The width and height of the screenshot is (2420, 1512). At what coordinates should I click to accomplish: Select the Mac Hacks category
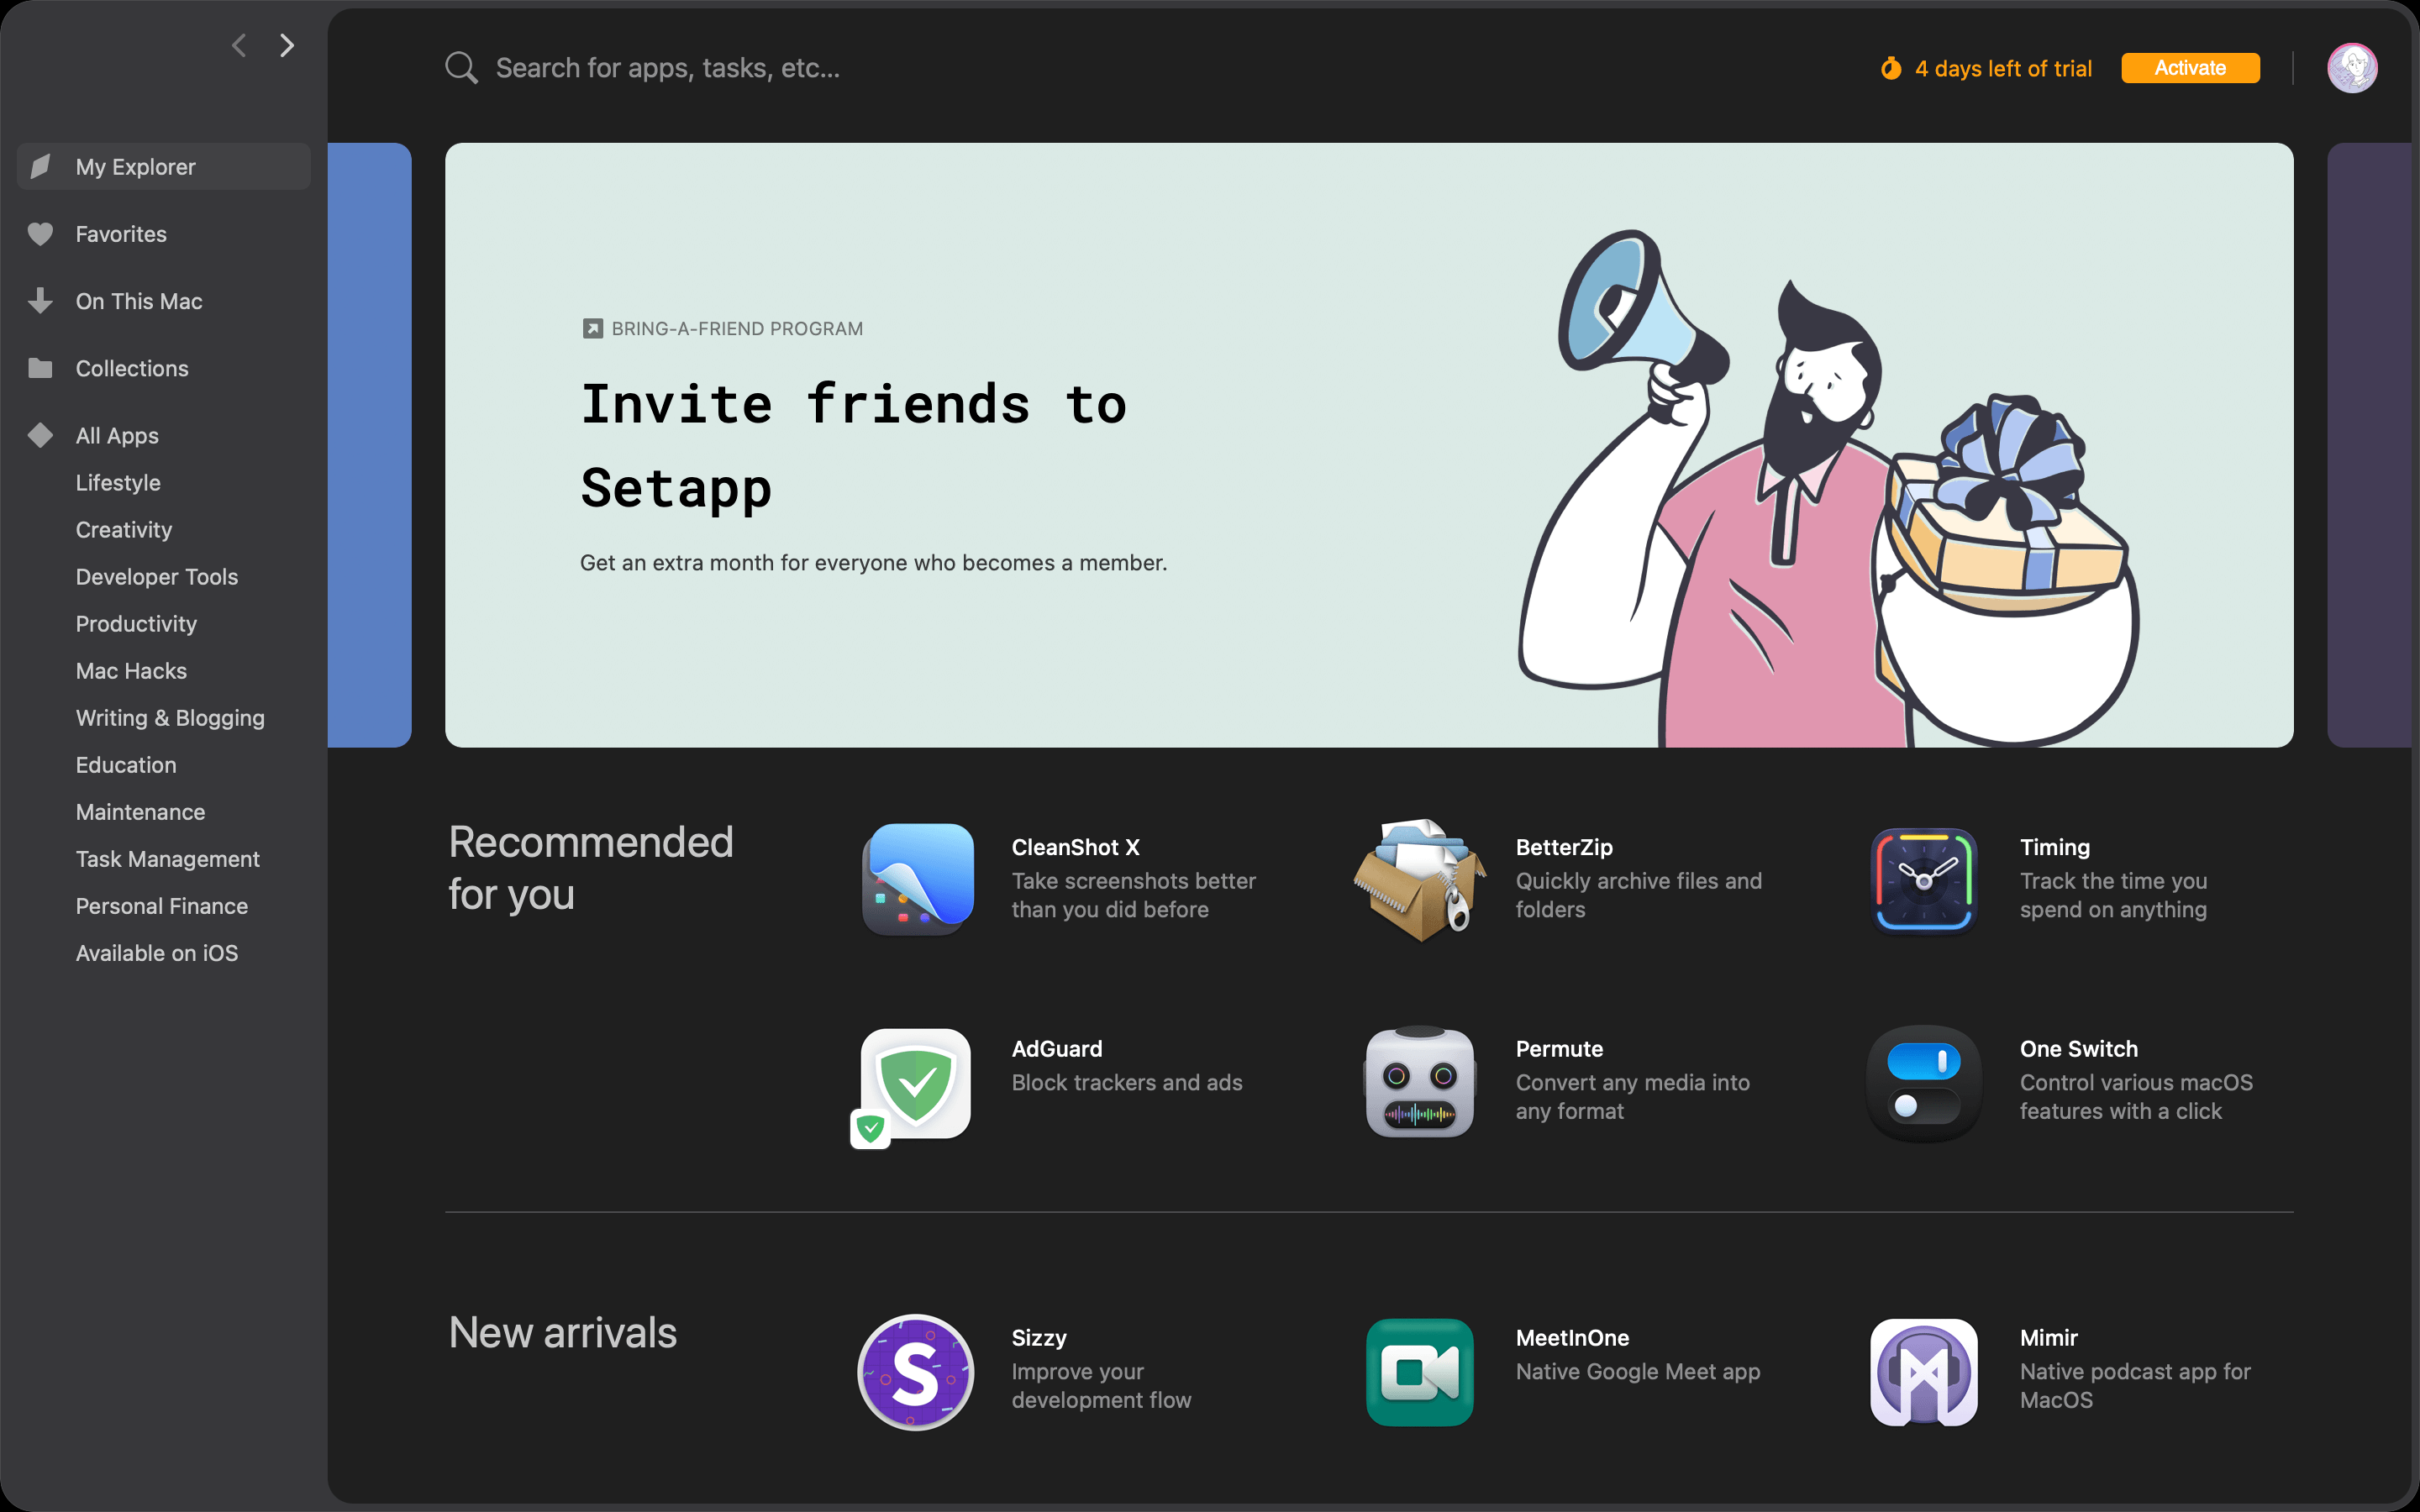(x=131, y=670)
